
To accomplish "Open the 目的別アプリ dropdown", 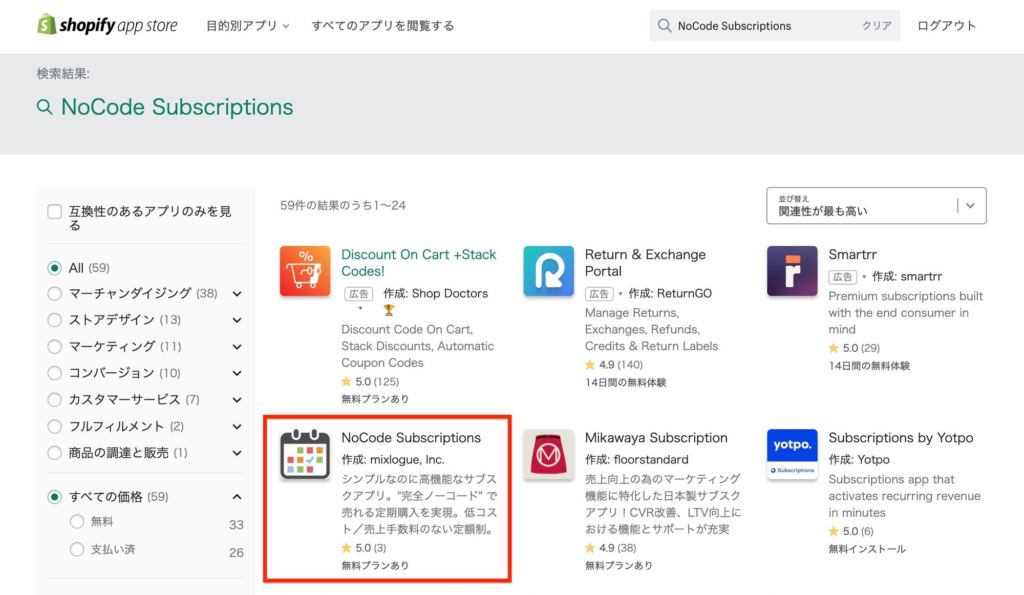I will tap(245, 25).
